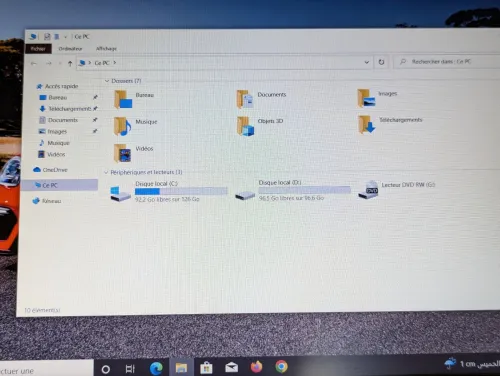Select the Lecteur DVD RW drive icon

point(368,189)
